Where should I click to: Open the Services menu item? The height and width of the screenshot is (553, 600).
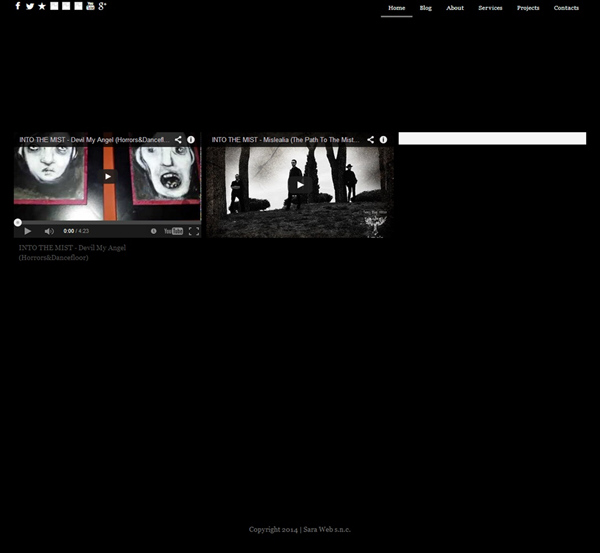point(490,8)
